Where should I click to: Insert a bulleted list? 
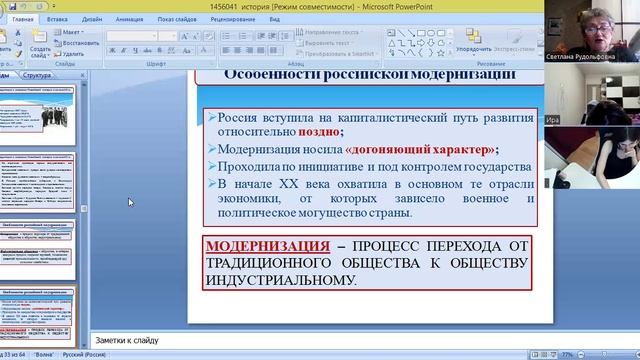(226, 36)
